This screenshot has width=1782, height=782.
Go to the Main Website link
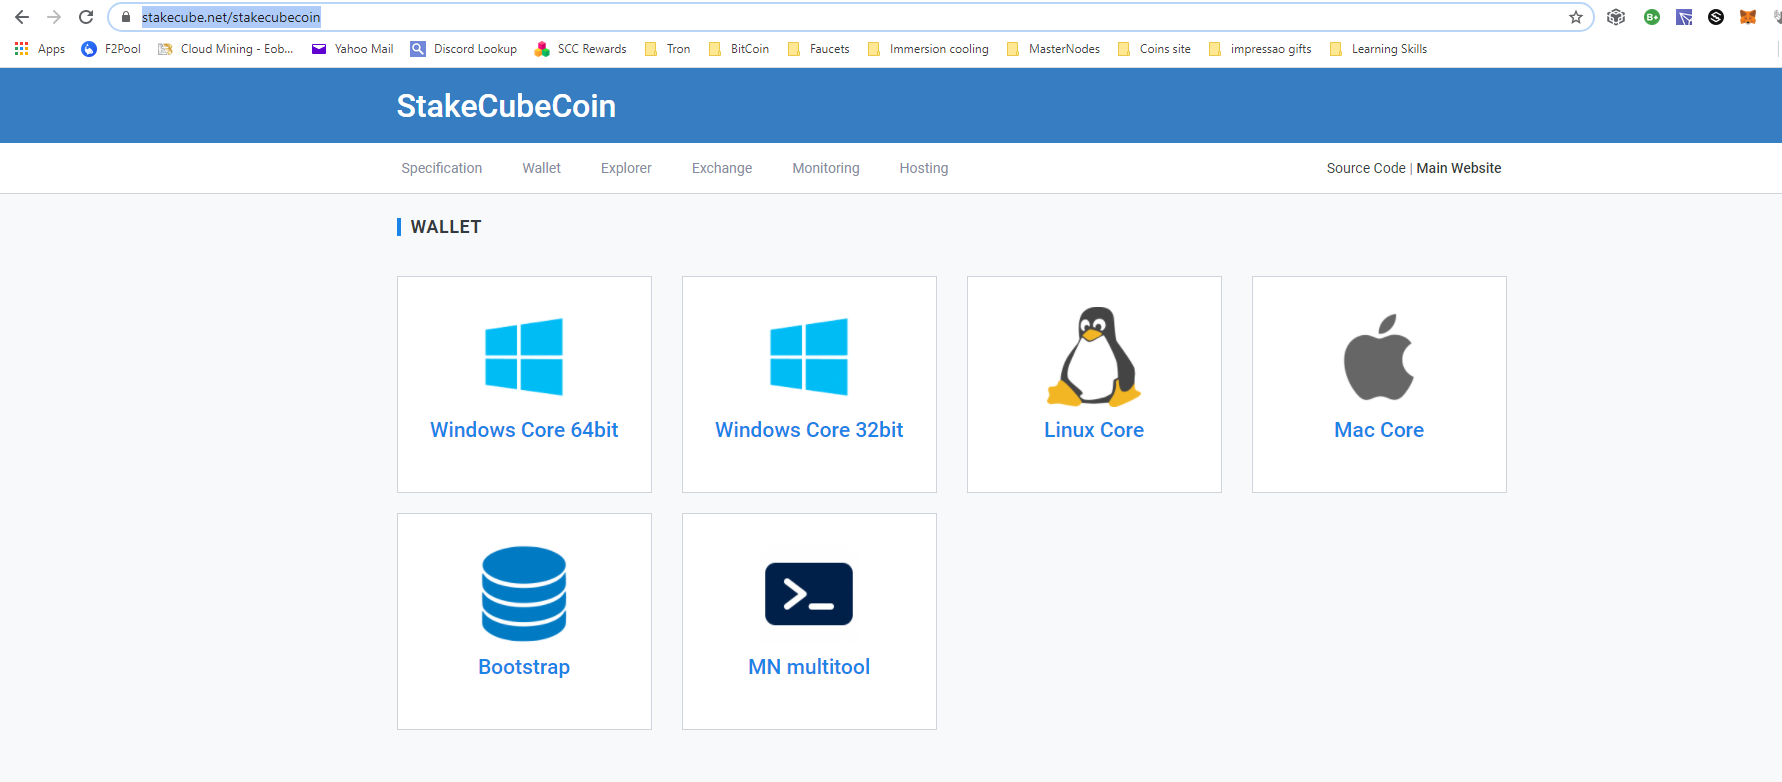pos(1459,168)
